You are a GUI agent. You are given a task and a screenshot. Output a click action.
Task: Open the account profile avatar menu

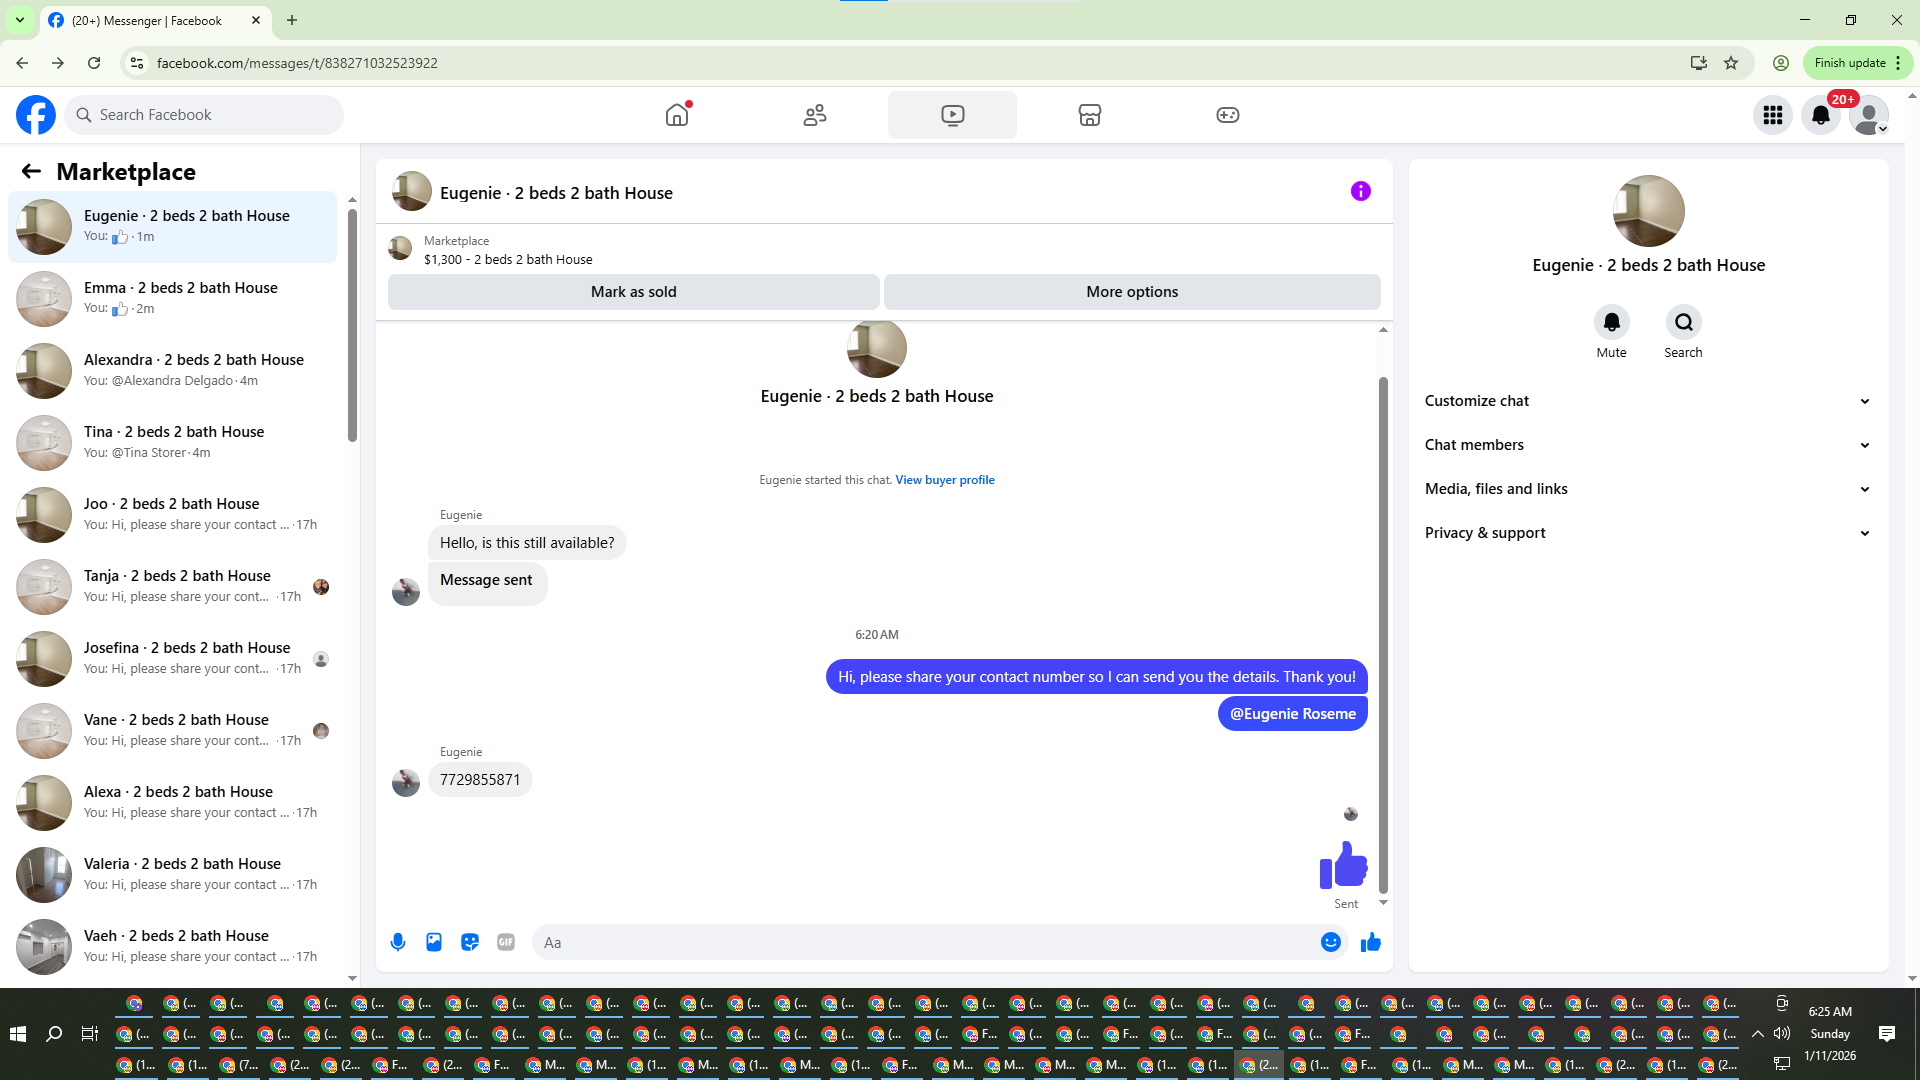[x=1869, y=115]
